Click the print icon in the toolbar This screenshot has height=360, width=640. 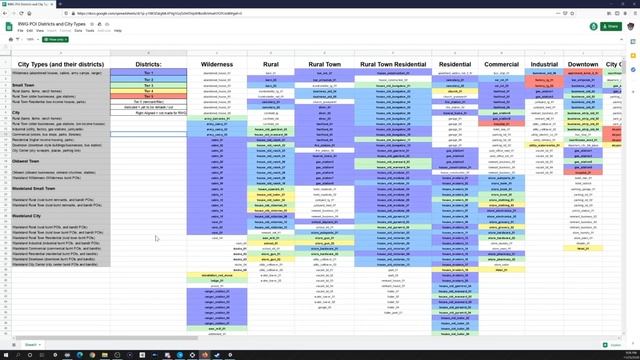[x=11, y=40]
